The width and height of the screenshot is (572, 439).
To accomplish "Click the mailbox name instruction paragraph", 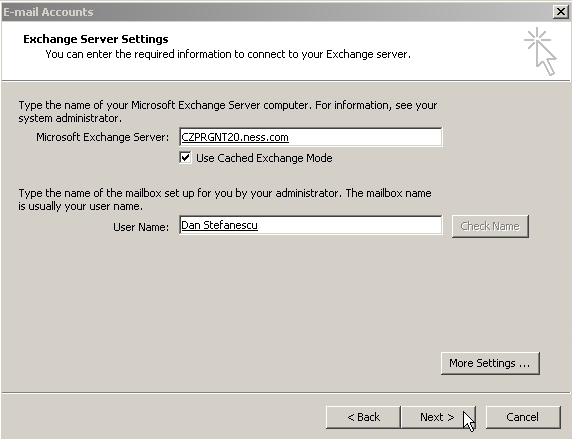I will [x=225, y=200].
